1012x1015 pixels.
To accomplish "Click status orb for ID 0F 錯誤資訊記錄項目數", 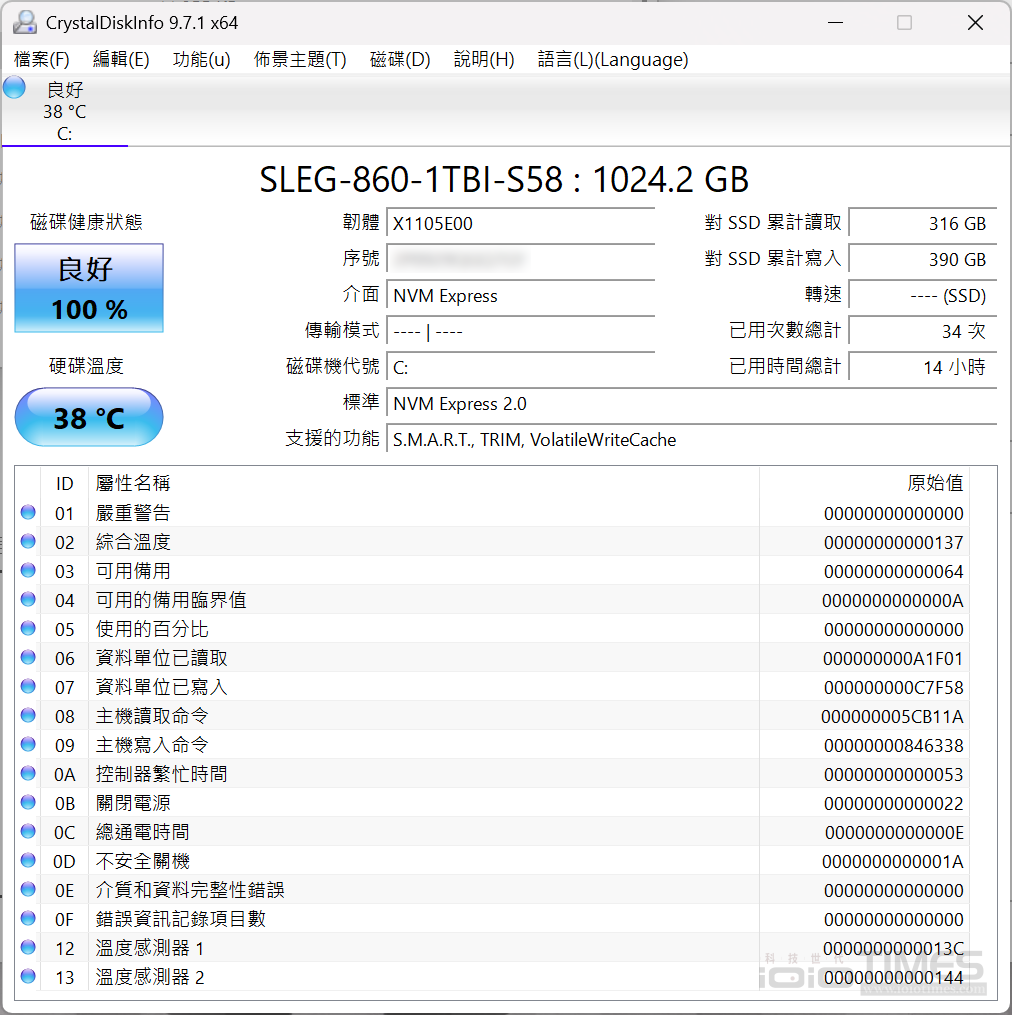I will pyautogui.click(x=28, y=919).
